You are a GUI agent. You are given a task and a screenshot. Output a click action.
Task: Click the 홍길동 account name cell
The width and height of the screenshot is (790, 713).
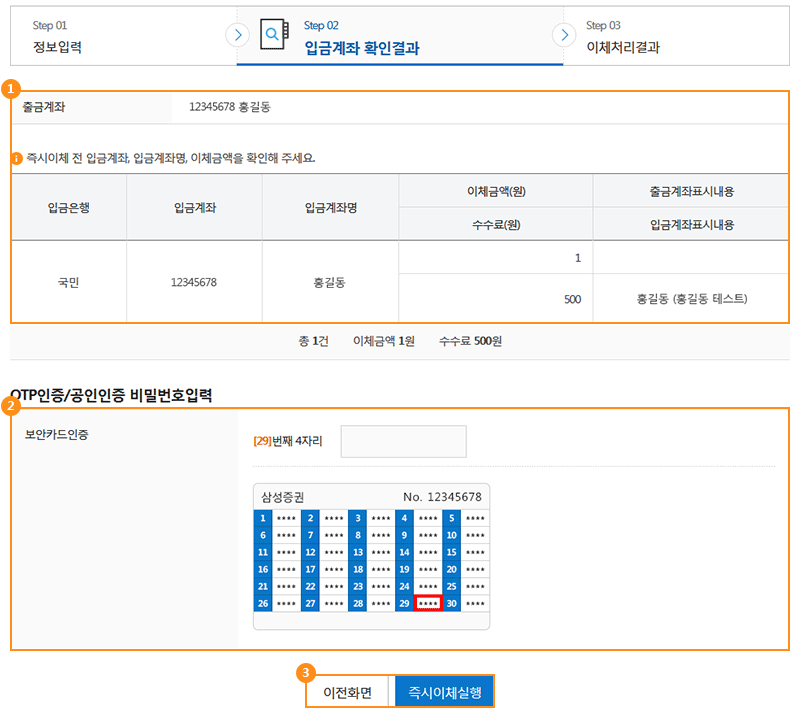click(x=330, y=283)
